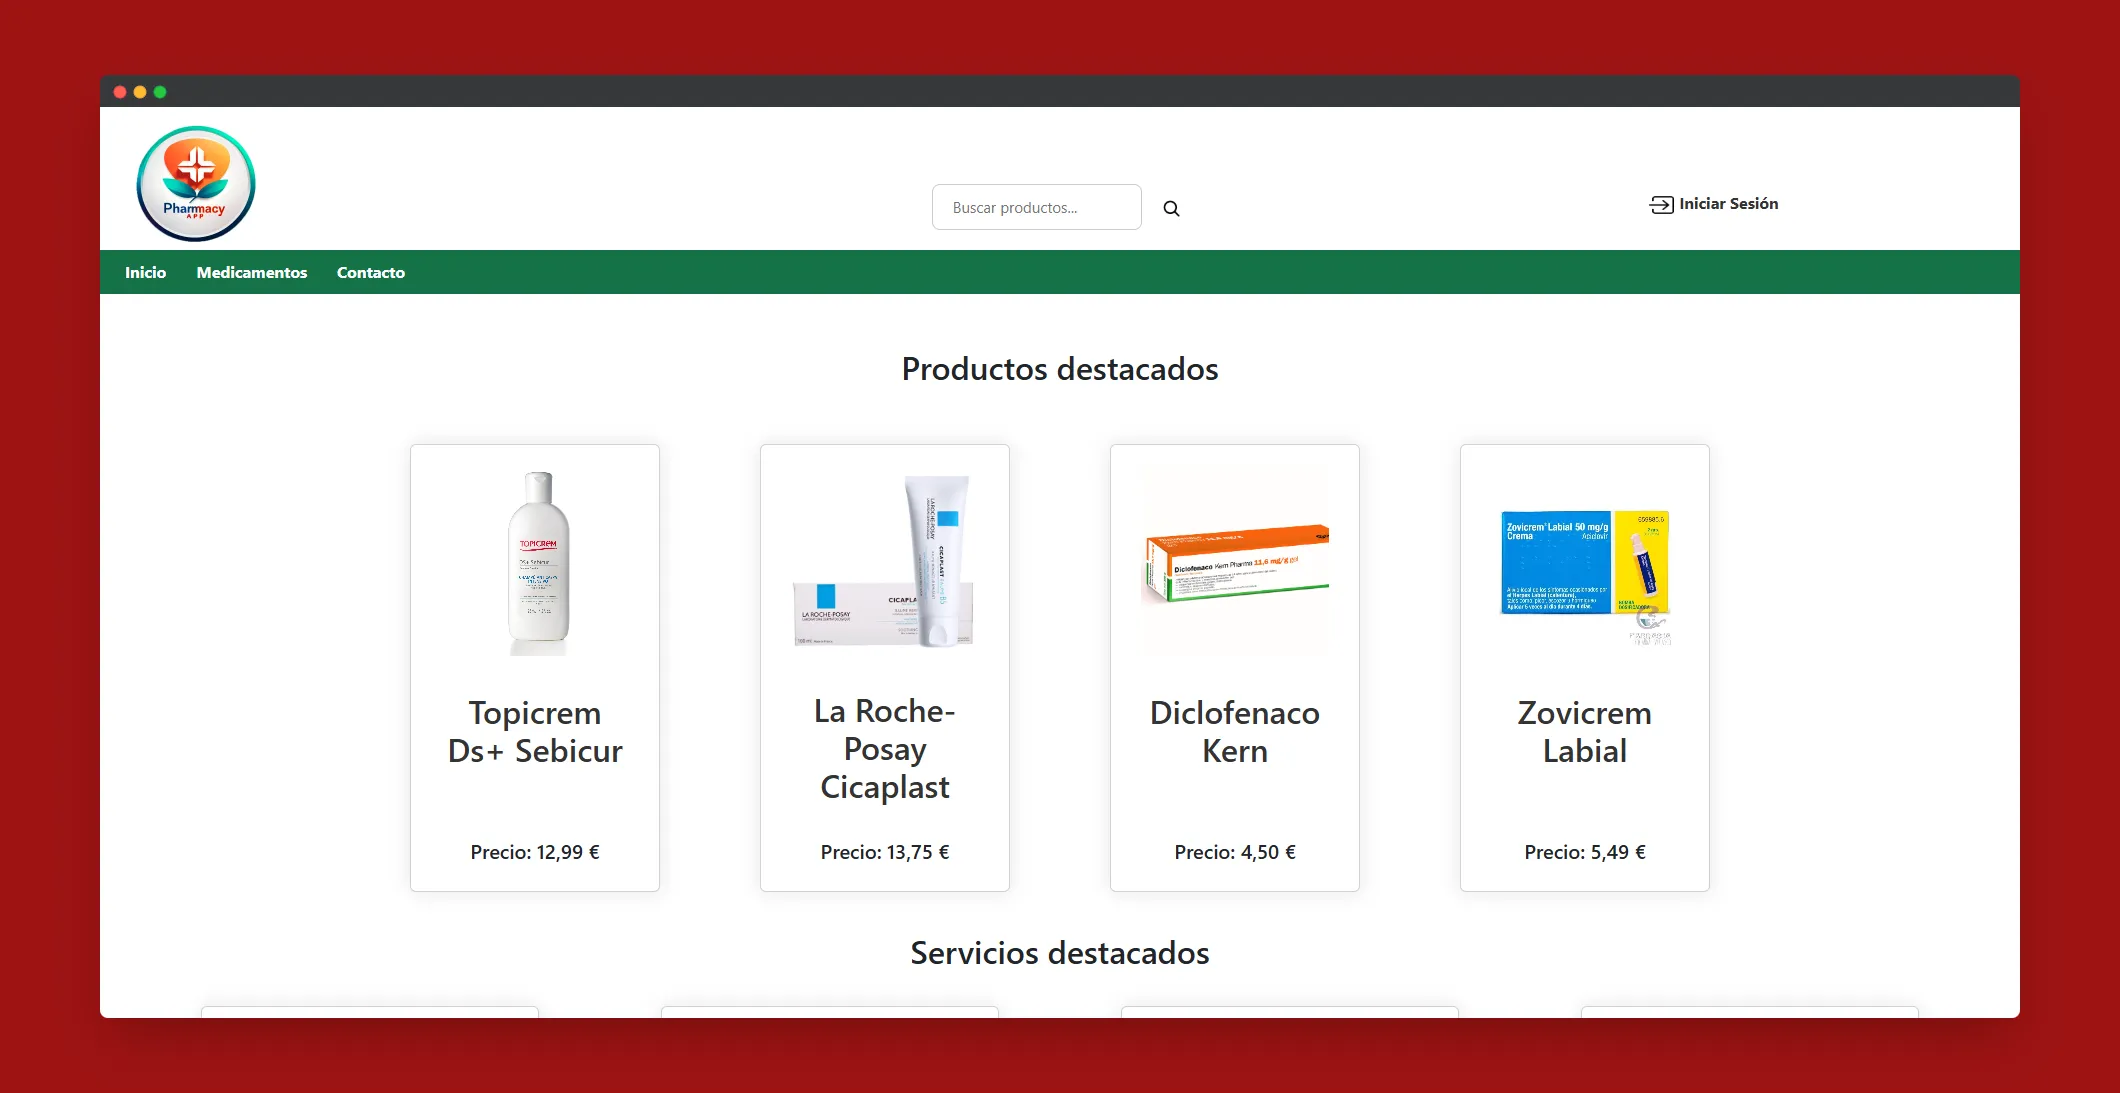Open the Medicamentos menu item
Viewport: 2120px width, 1093px height.
(x=252, y=272)
